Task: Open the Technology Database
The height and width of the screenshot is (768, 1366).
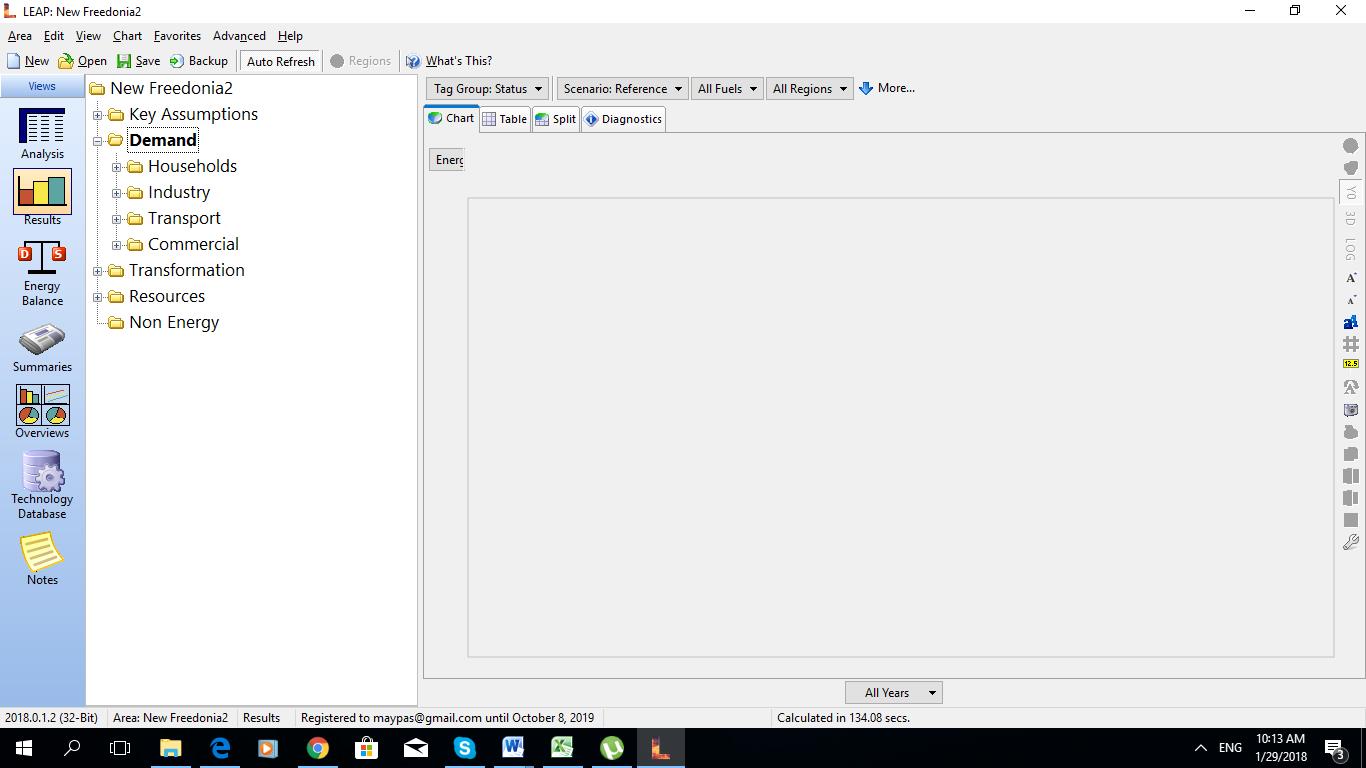Action: (42, 485)
